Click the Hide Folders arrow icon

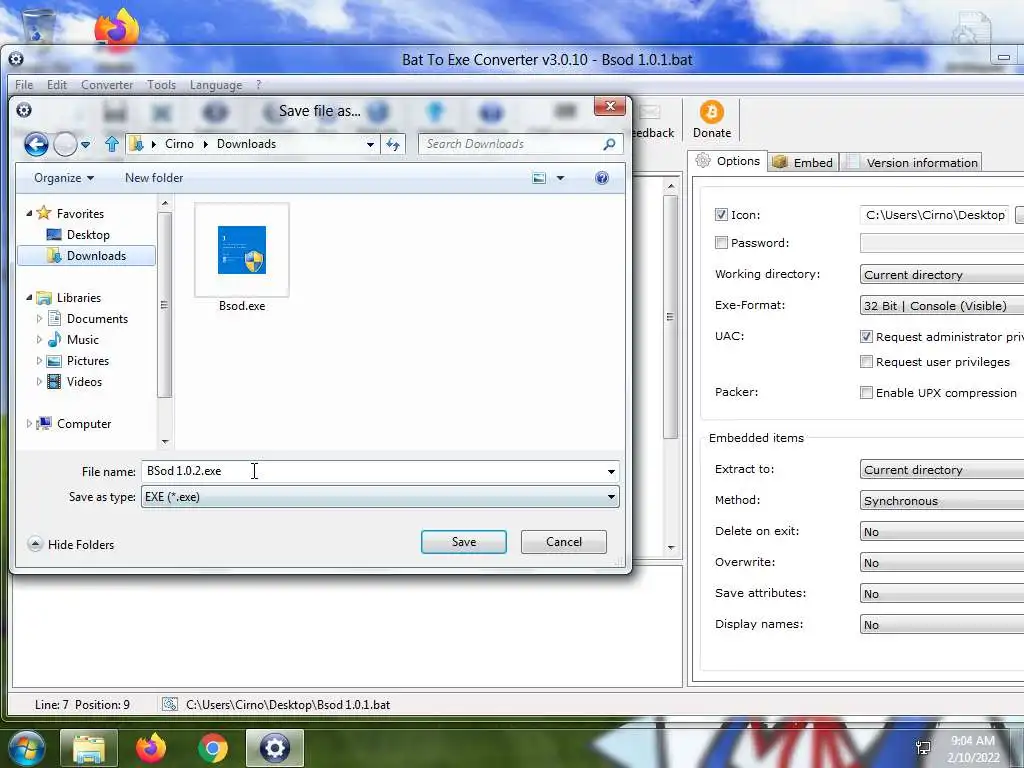[35, 544]
